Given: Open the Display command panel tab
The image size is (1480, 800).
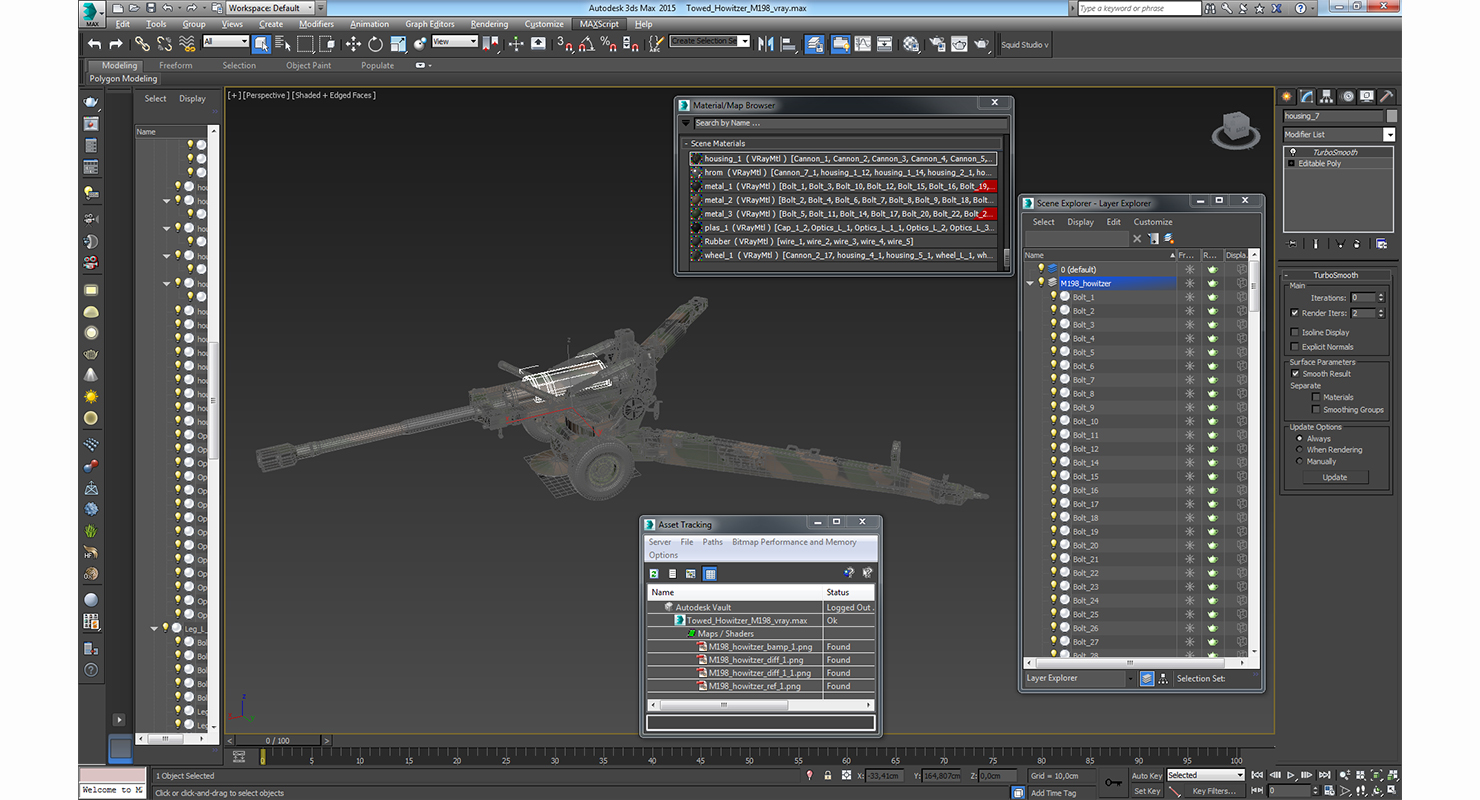Looking at the screenshot, I should 1366,96.
